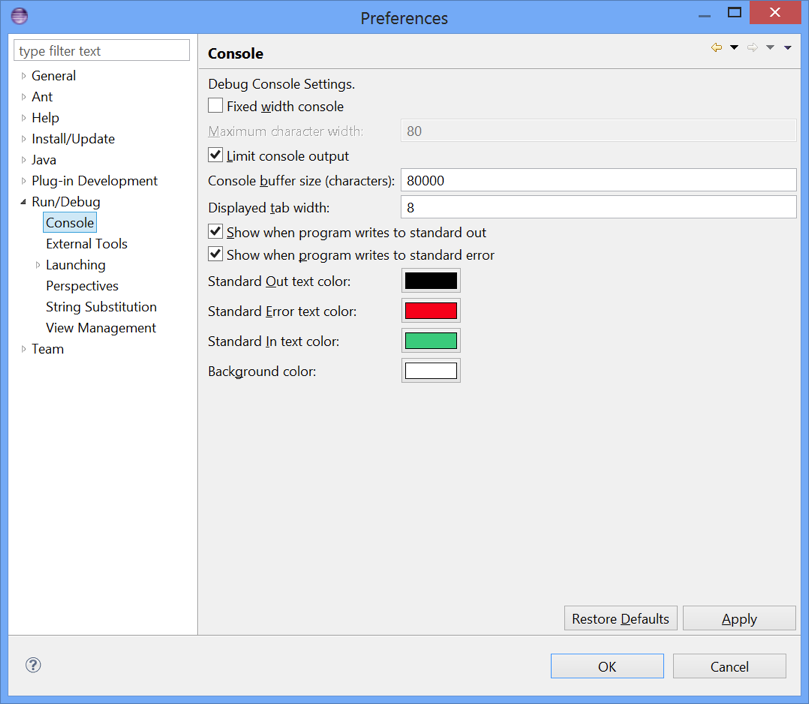The image size is (809, 704).
Task: Expand the Java preferences node
Action: pos(24,160)
